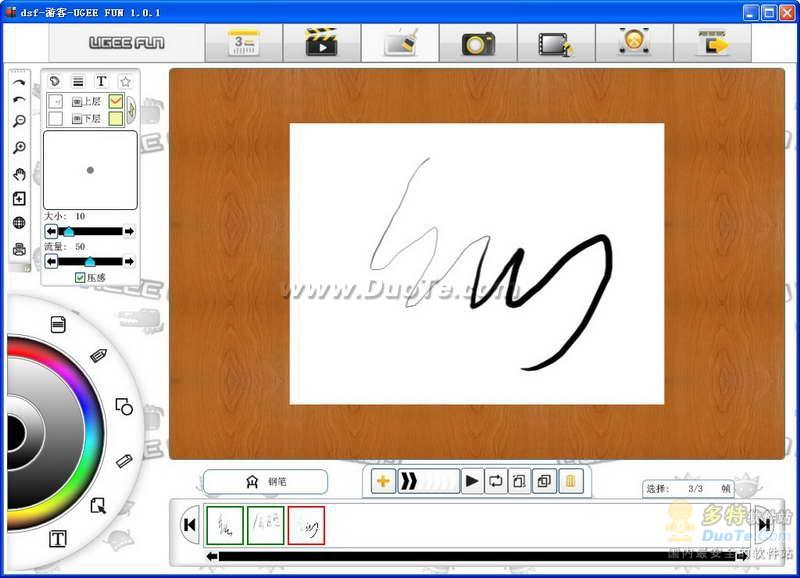Select the zoom in magnifier
The image size is (800, 578).
click(19, 147)
